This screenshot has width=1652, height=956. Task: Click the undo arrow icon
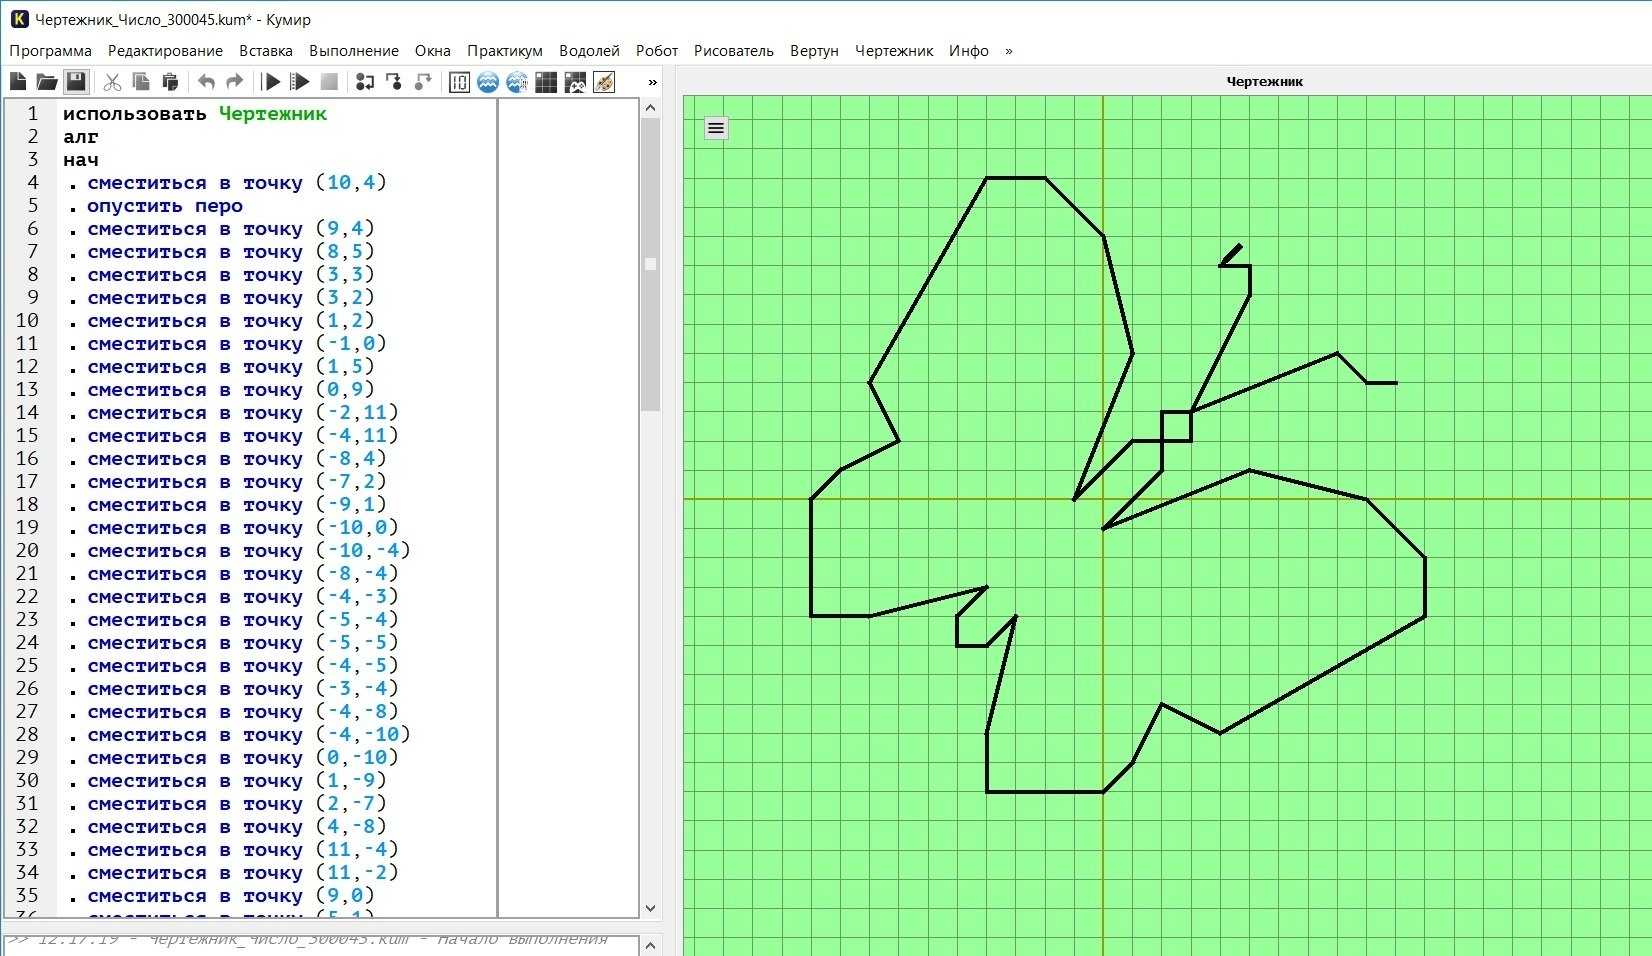point(206,82)
